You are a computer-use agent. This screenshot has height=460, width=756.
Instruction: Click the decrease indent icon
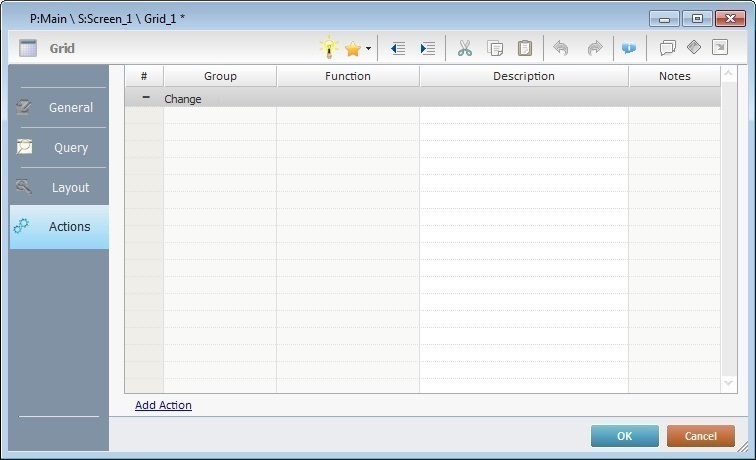[397, 48]
